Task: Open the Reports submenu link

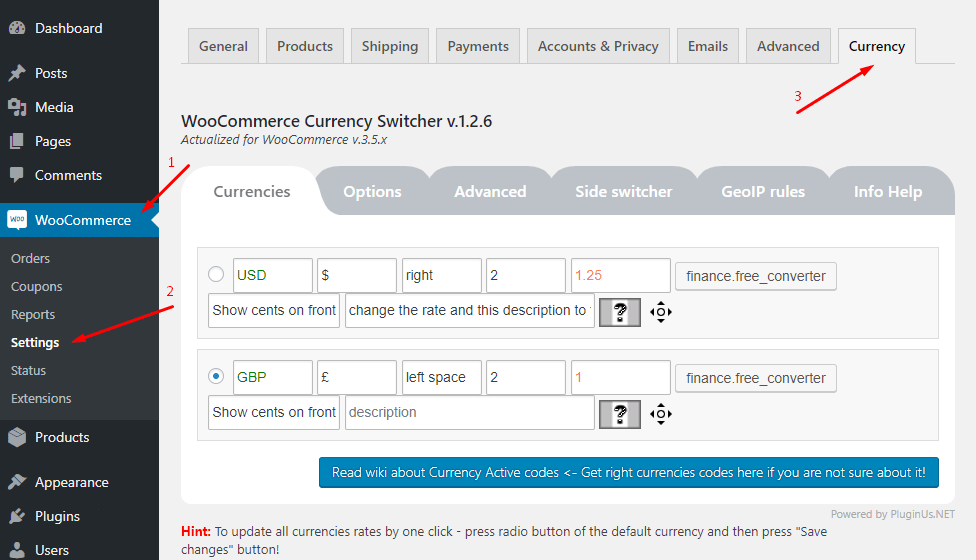Action: [x=33, y=314]
